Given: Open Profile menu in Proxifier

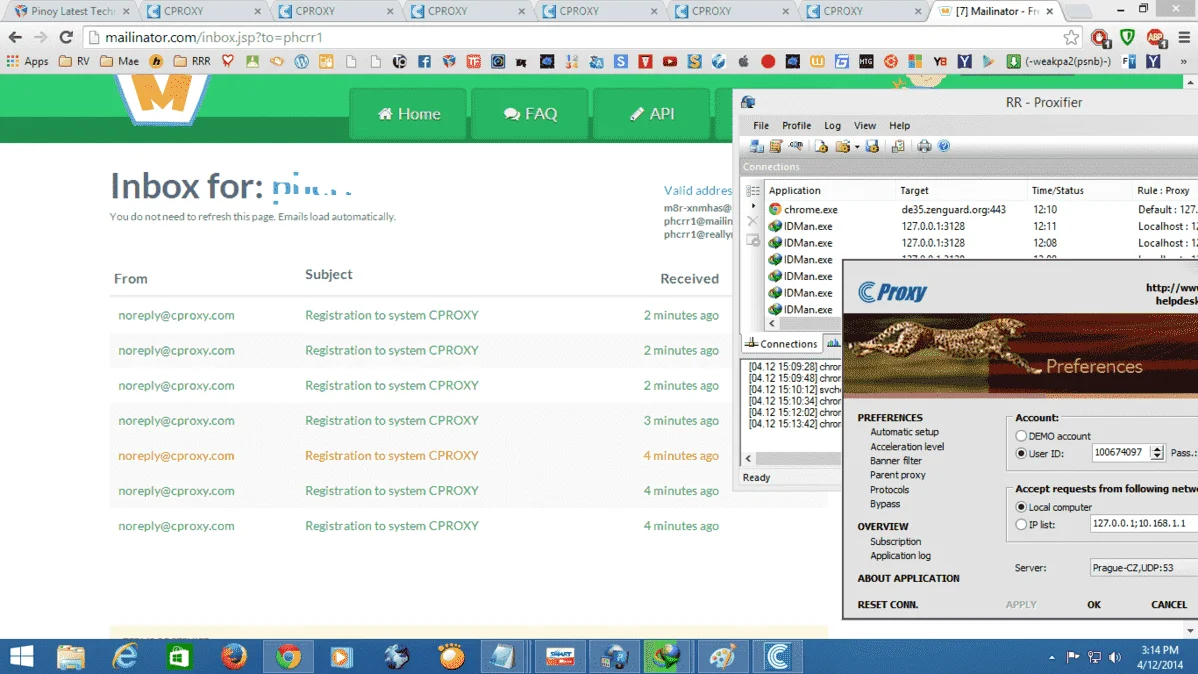Looking at the screenshot, I should point(796,125).
